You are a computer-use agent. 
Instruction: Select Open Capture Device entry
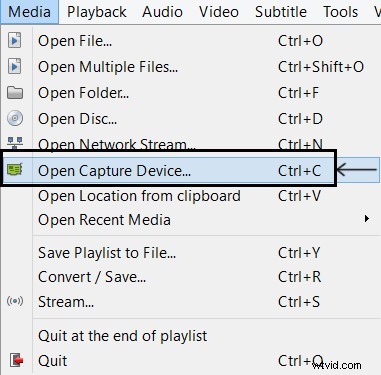pyautogui.click(x=190, y=170)
